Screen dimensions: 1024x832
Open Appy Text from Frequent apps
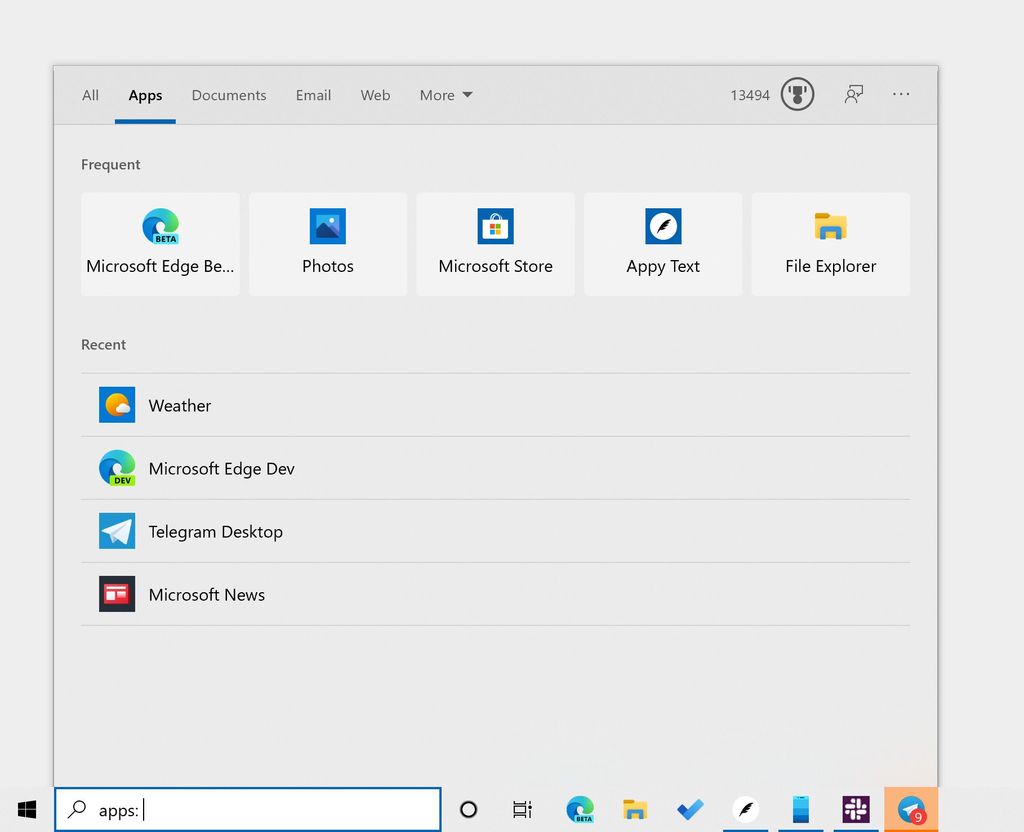click(663, 243)
